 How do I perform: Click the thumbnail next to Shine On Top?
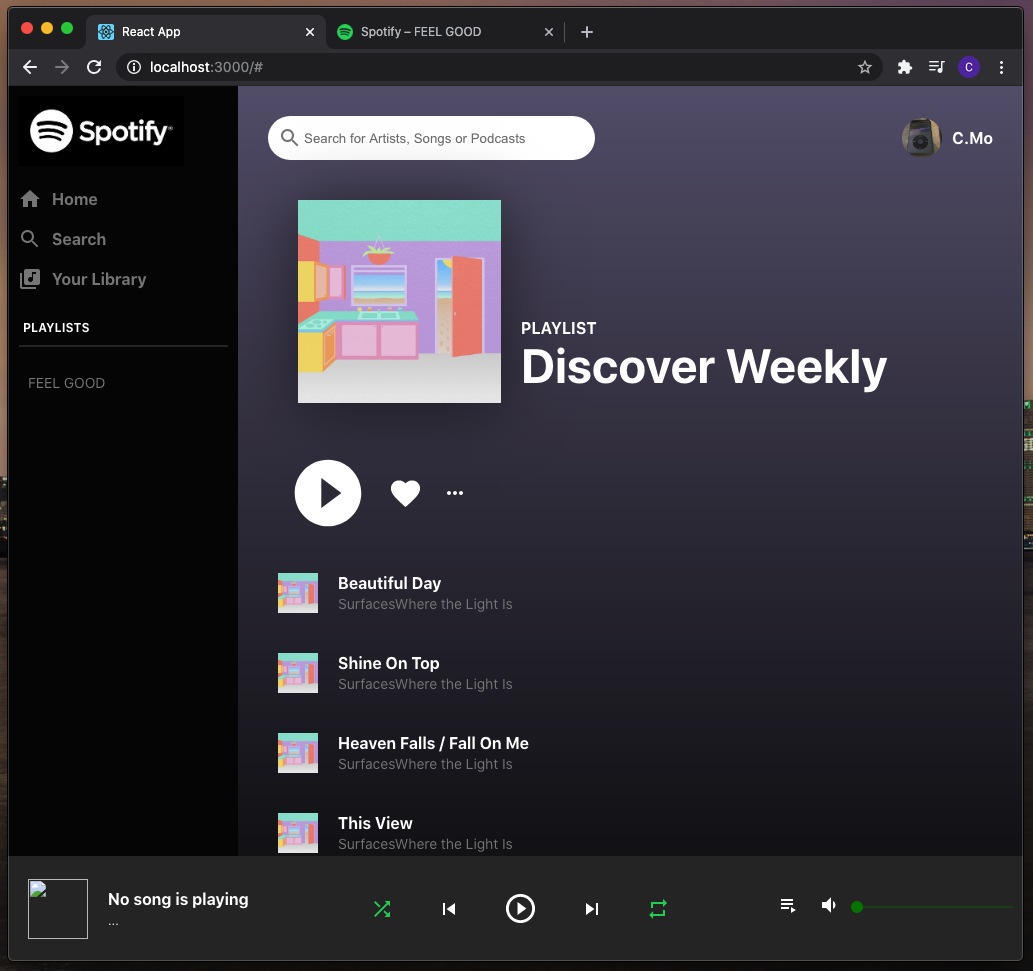coord(298,673)
